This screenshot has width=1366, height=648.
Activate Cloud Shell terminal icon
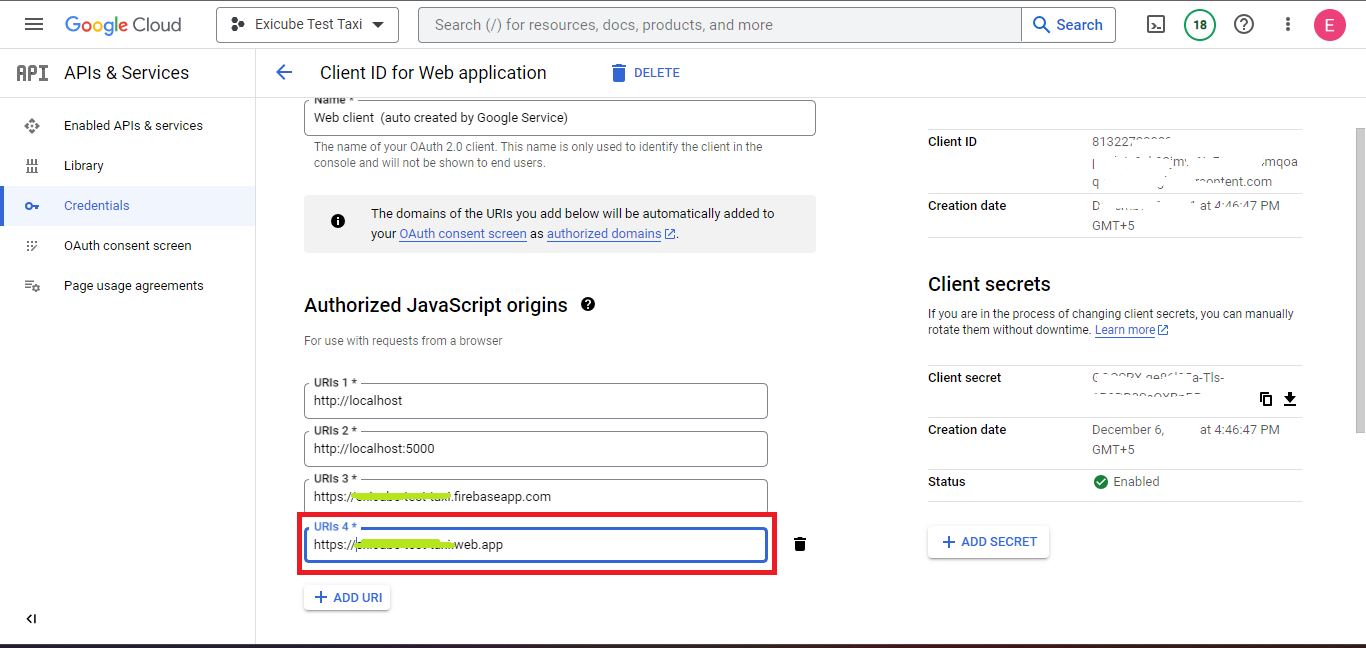(x=1155, y=25)
